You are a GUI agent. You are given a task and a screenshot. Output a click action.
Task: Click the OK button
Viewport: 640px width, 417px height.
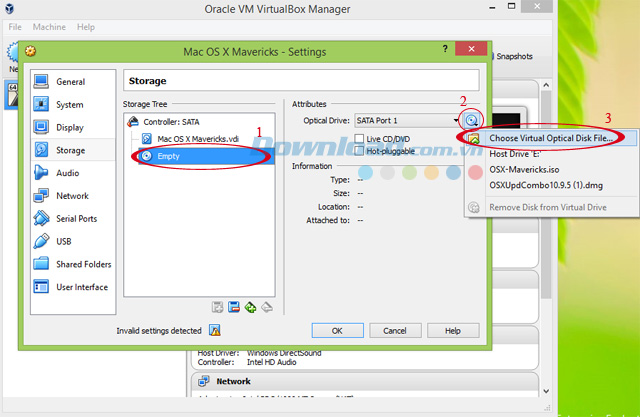(x=338, y=330)
